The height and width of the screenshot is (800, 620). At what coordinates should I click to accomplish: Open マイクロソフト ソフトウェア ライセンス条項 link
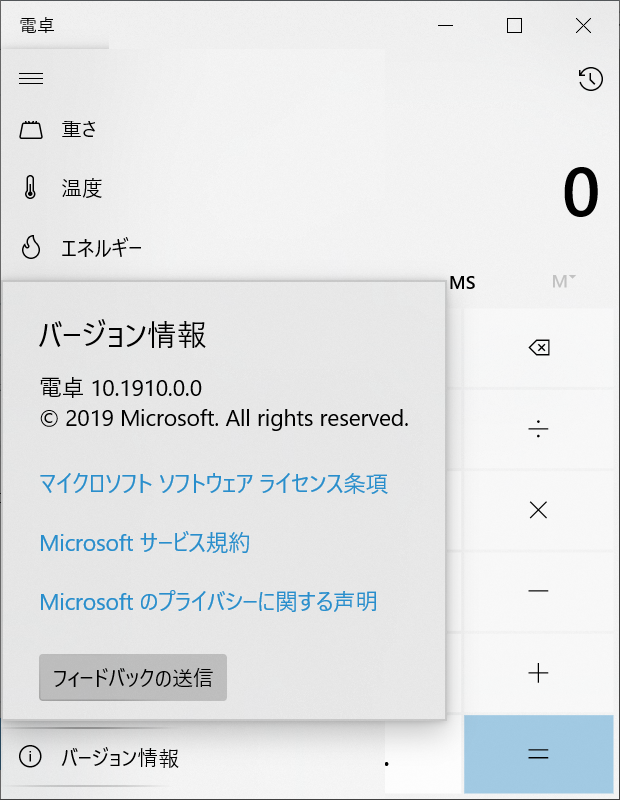click(x=214, y=484)
